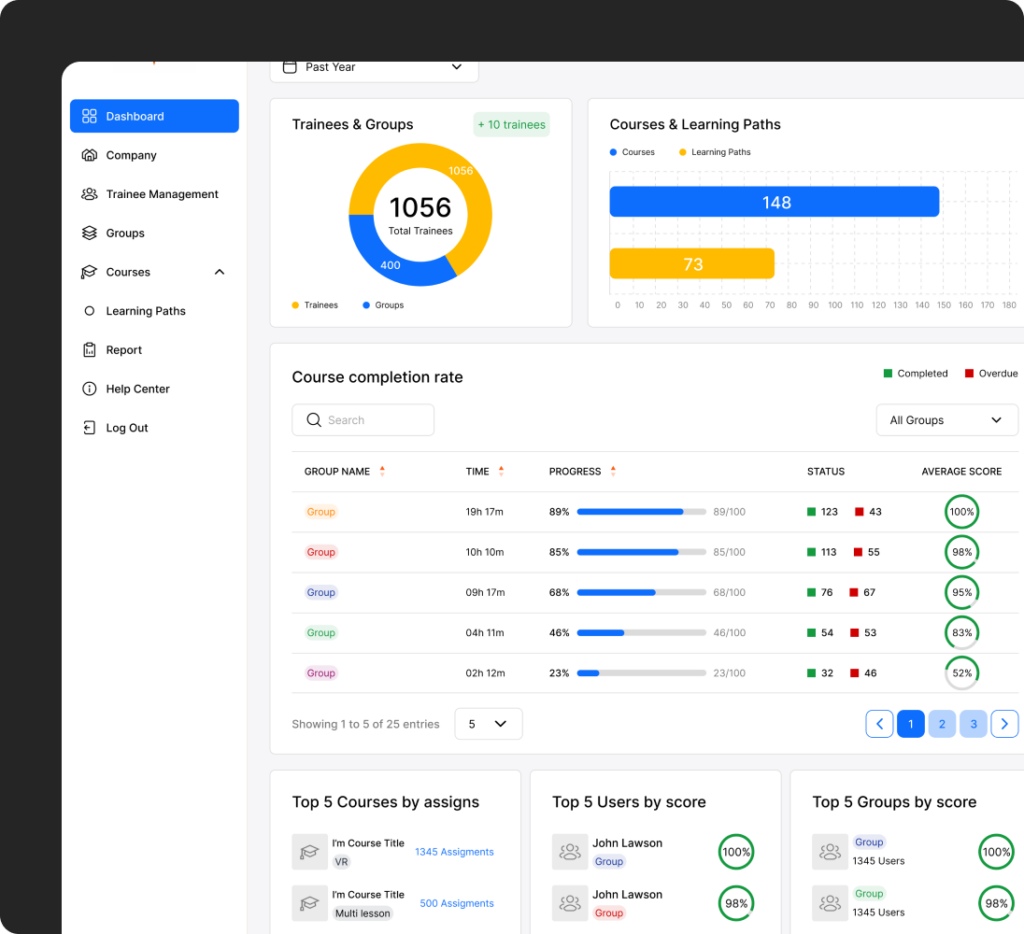Click the Trainee Management people icon
Screen dimensions: 1024x934
click(x=89, y=194)
